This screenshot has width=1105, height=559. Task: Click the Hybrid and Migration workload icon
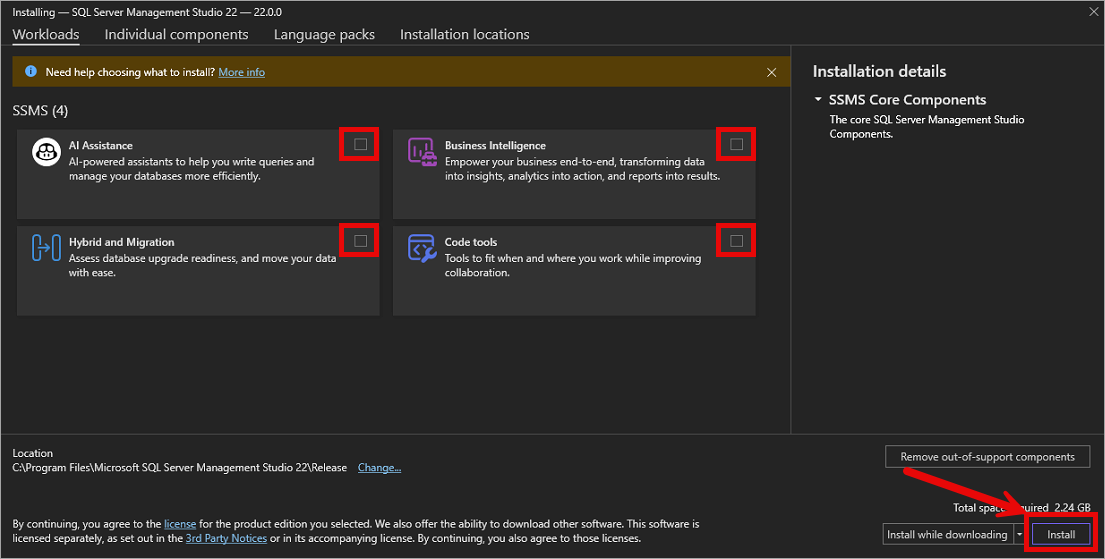click(47, 248)
